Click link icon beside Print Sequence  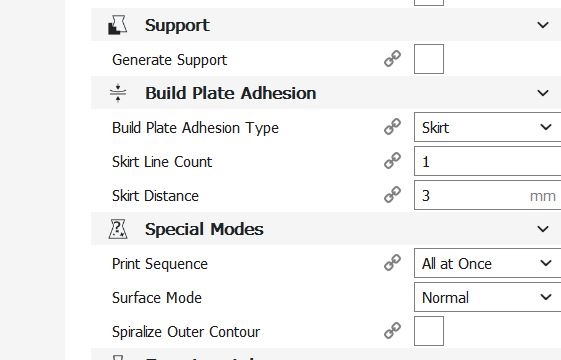[392, 263]
